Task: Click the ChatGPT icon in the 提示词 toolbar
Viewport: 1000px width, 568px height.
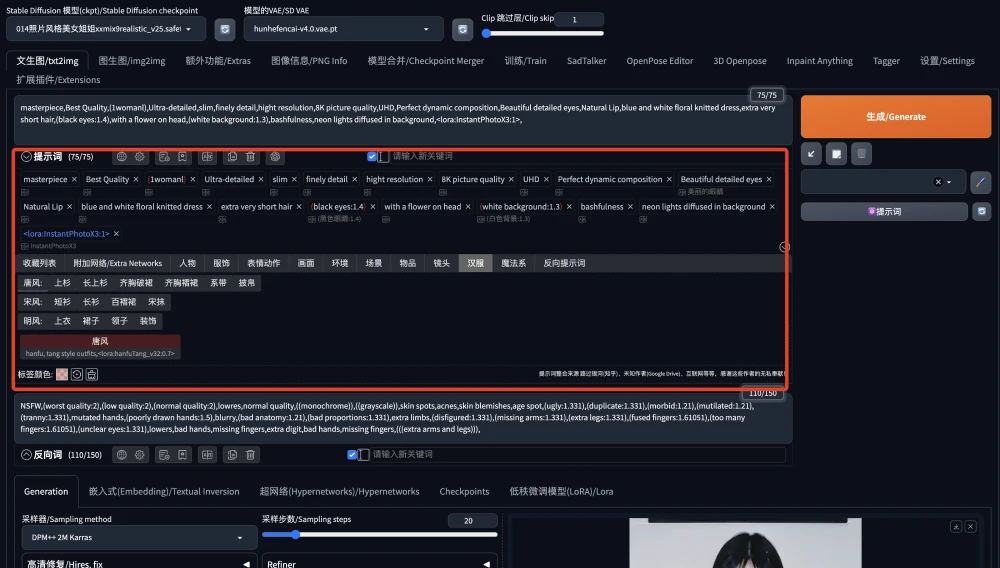Action: 276,157
